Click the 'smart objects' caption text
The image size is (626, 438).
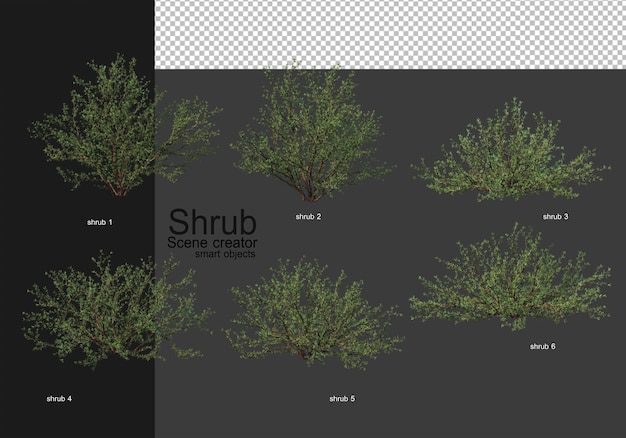[x=225, y=254]
